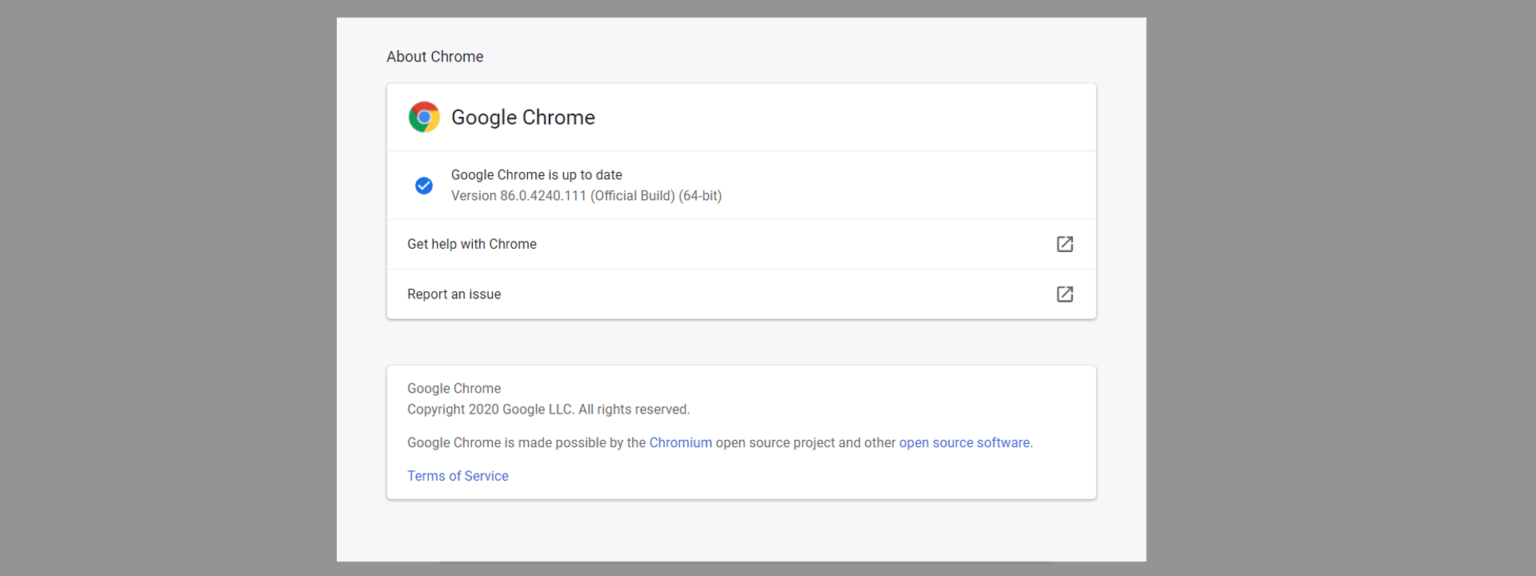Click external link icon for Report an issue
This screenshot has height=576, width=1536.
[x=1065, y=294]
